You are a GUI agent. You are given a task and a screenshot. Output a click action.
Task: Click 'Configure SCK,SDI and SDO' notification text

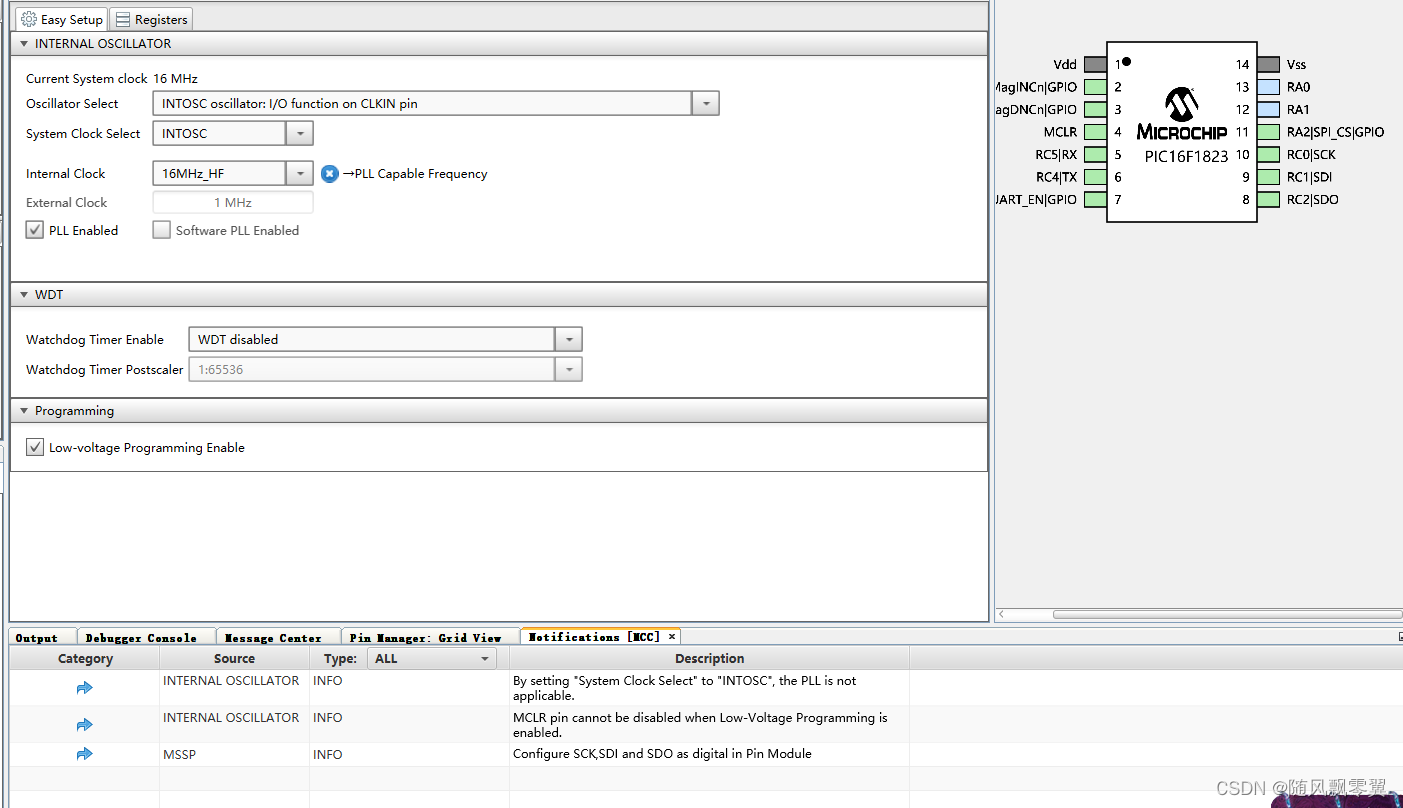point(662,754)
